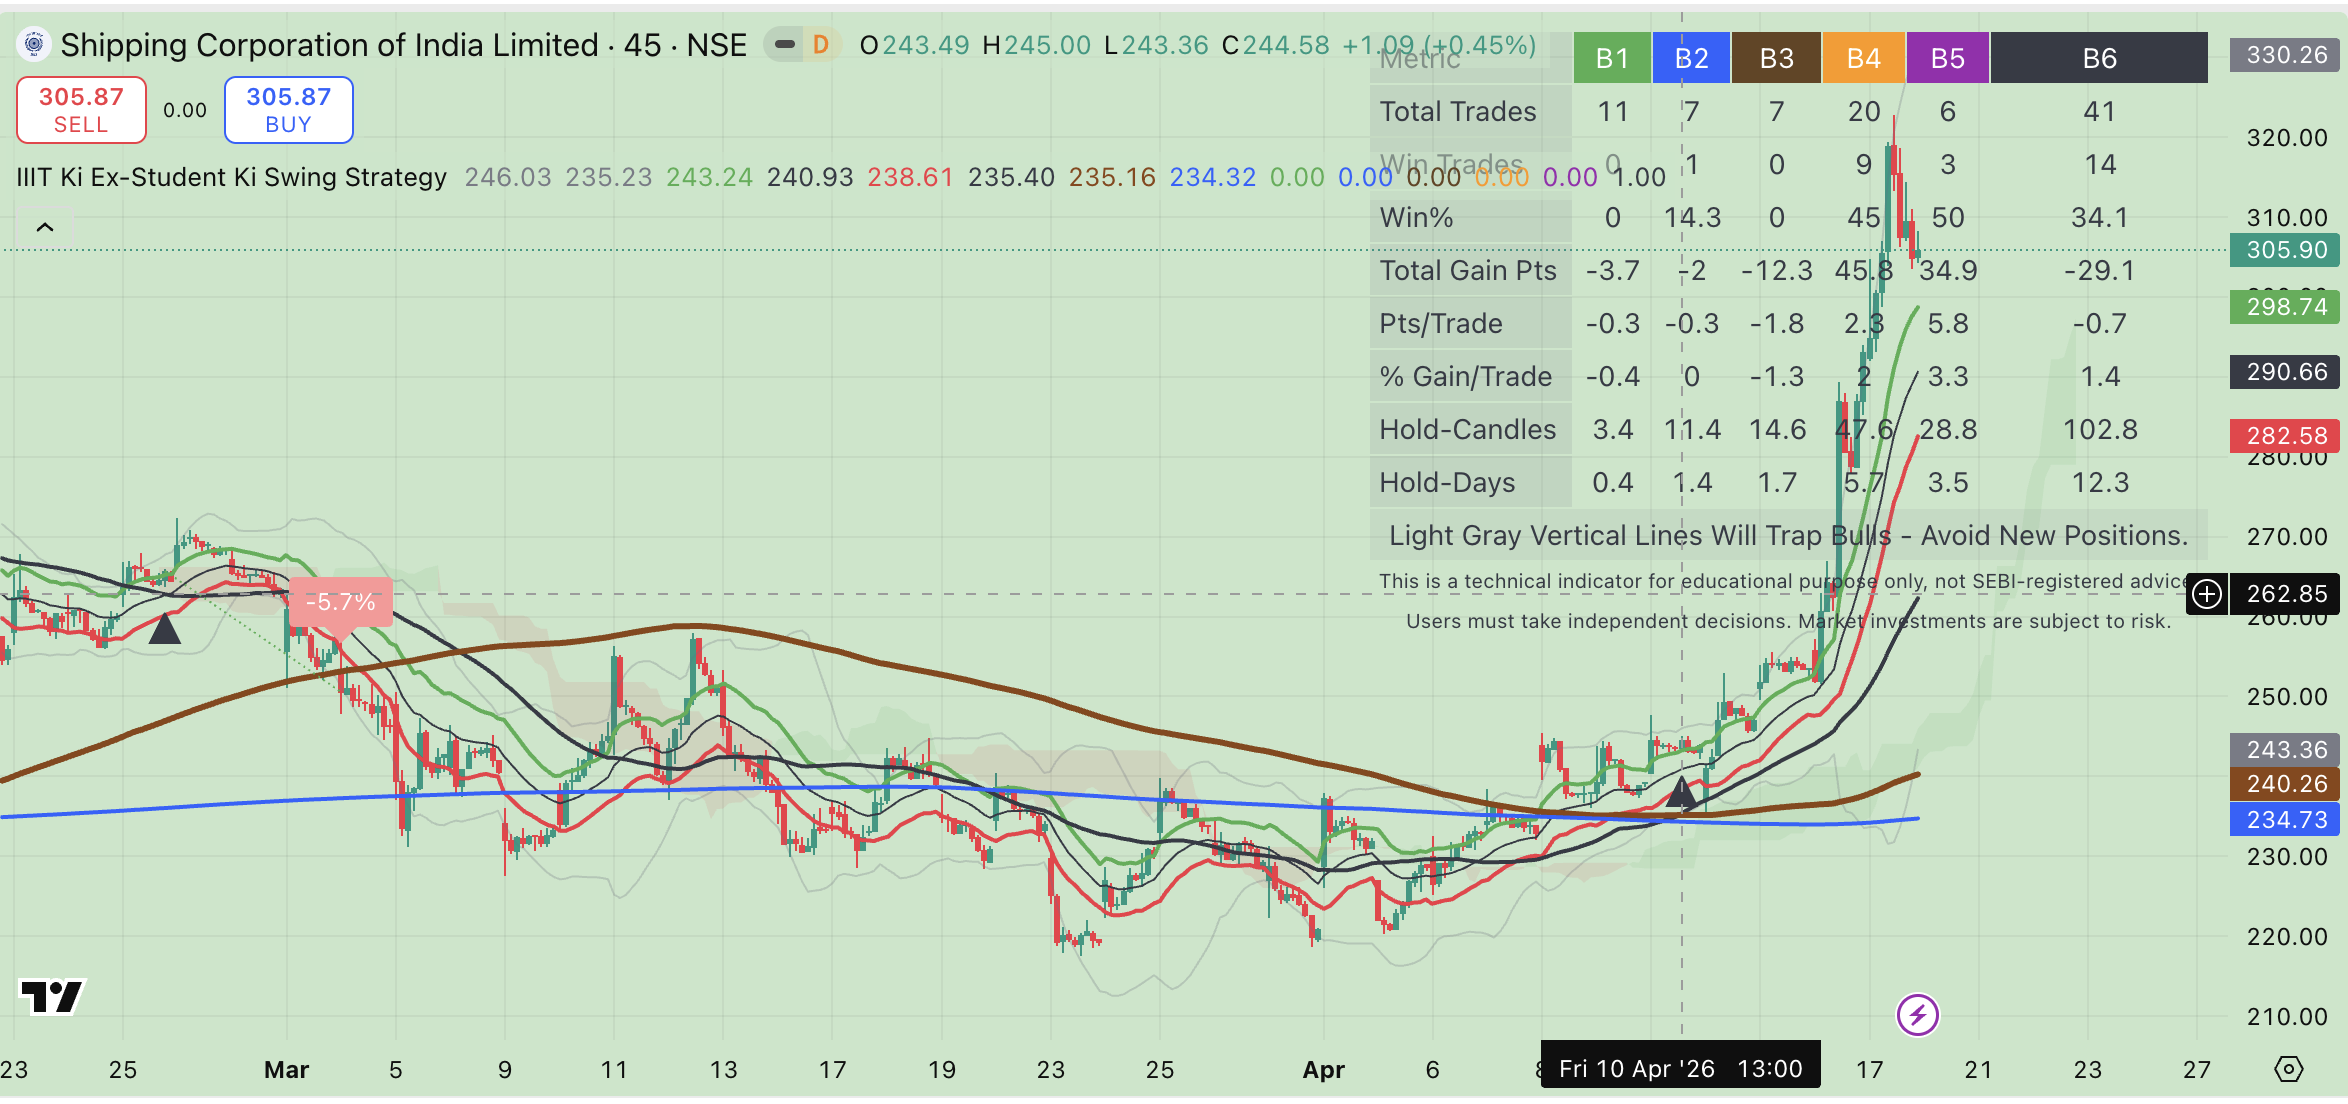
Task: Click the crosshair plus icon on price axis
Action: 2206,594
